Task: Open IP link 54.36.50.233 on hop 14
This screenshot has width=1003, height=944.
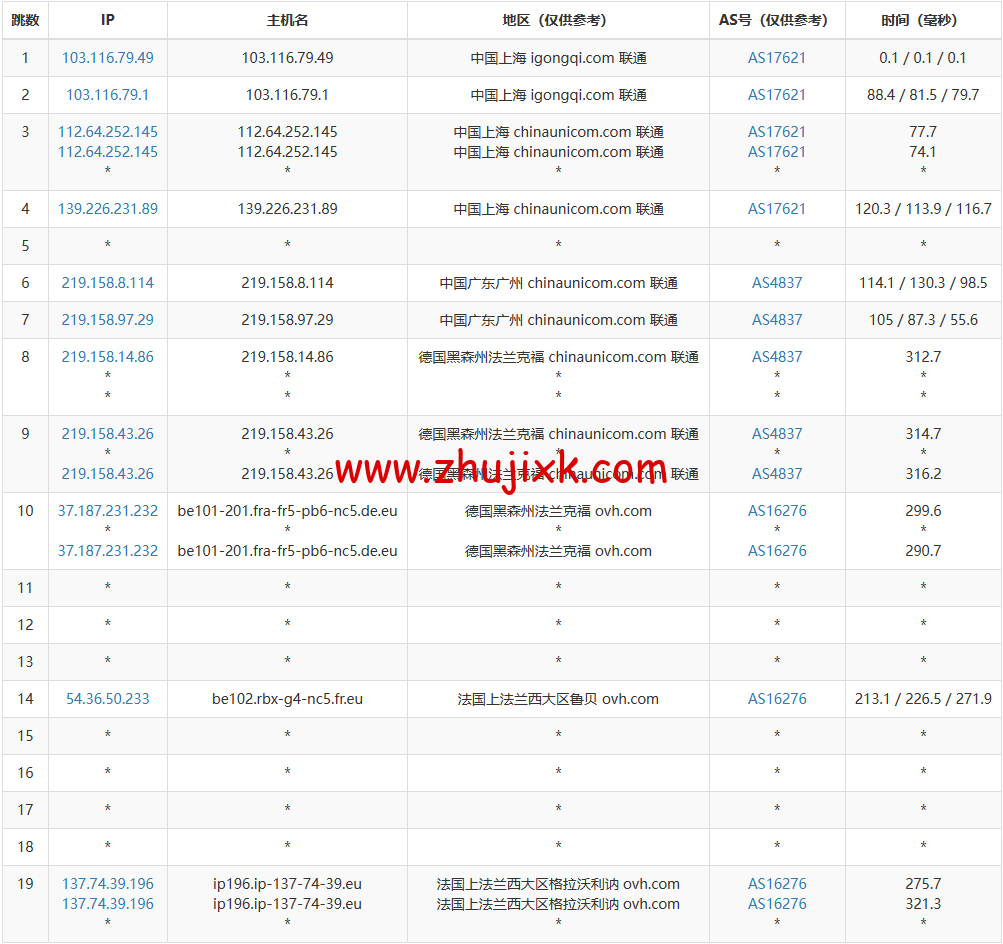Action: (107, 698)
